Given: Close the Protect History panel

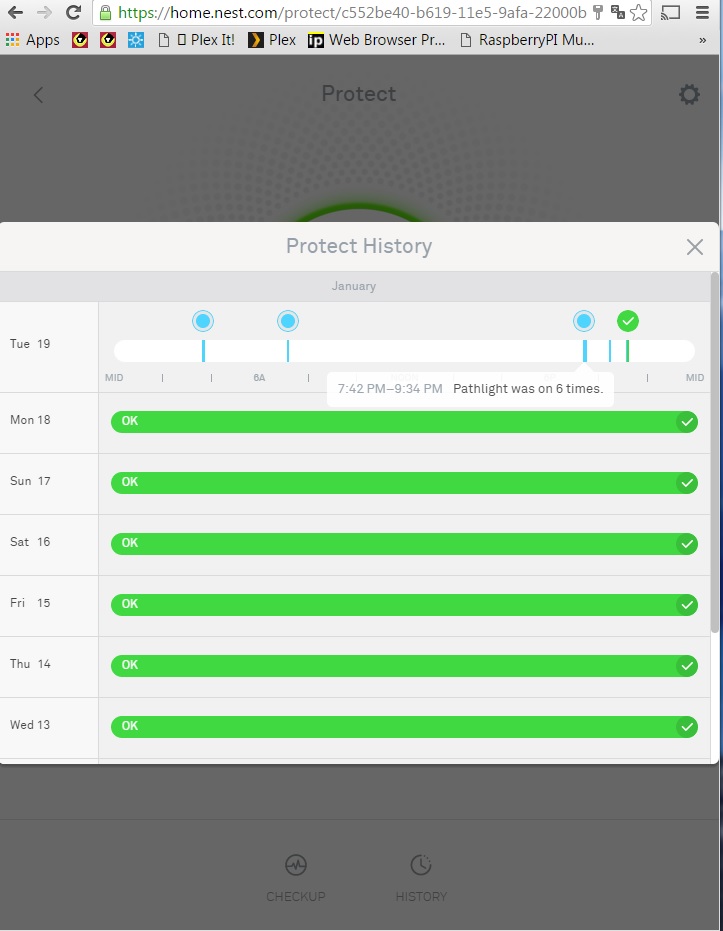Looking at the screenshot, I should click(695, 247).
